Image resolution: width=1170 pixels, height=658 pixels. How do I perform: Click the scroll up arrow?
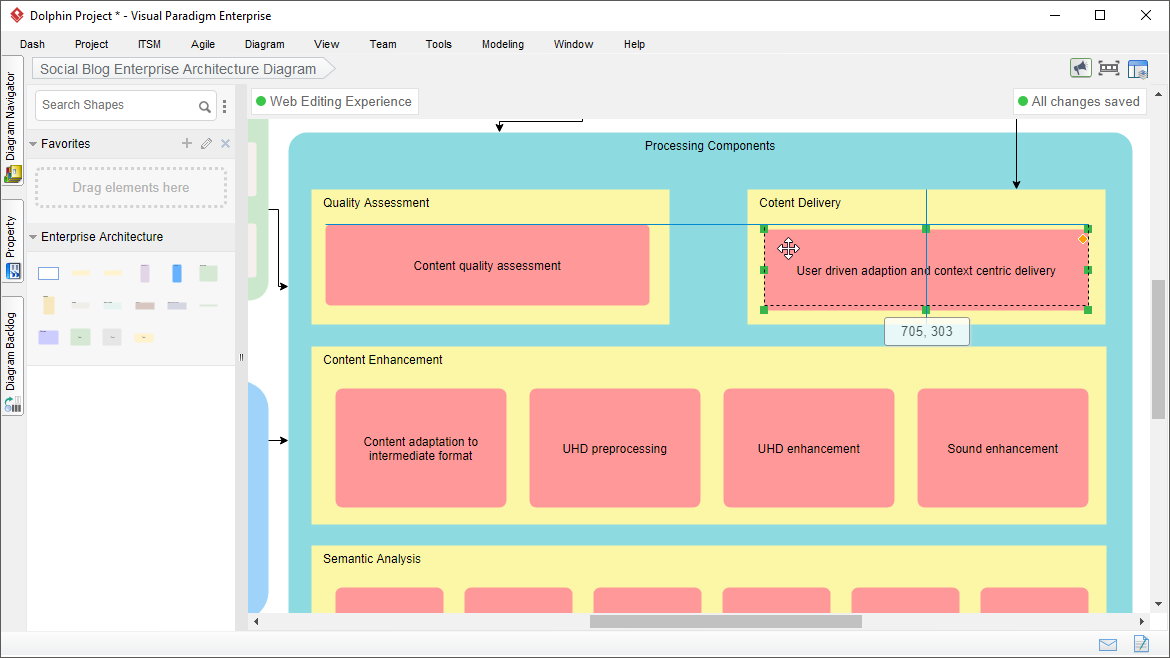coord(1158,95)
